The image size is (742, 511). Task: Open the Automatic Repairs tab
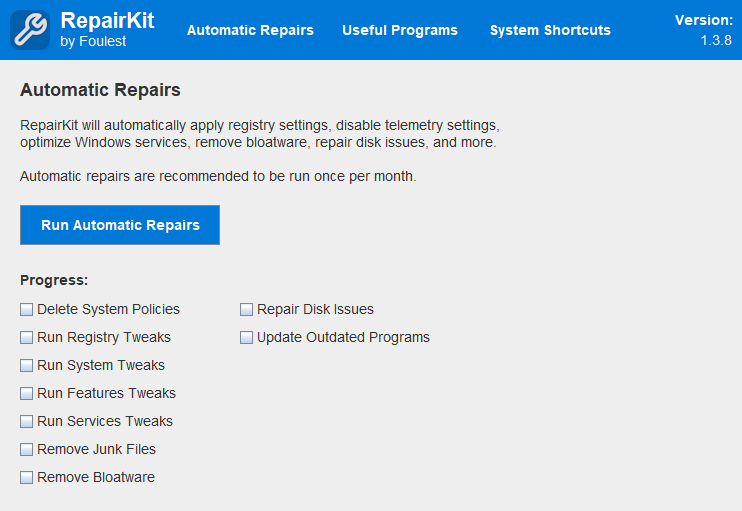(250, 30)
